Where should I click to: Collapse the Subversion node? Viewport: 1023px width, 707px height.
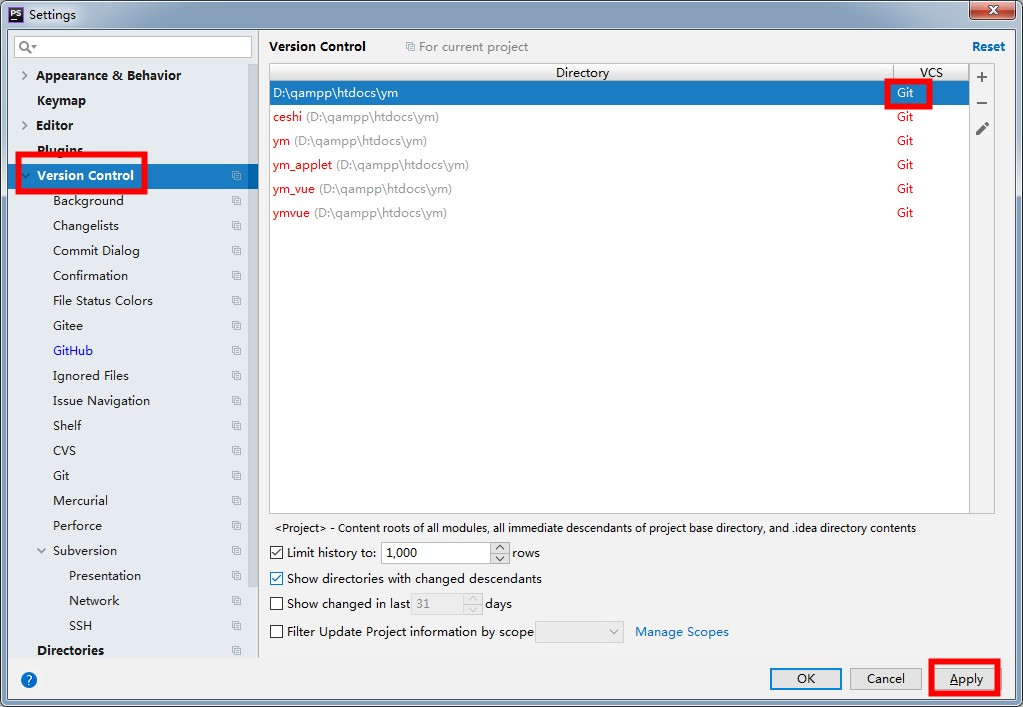pos(41,550)
